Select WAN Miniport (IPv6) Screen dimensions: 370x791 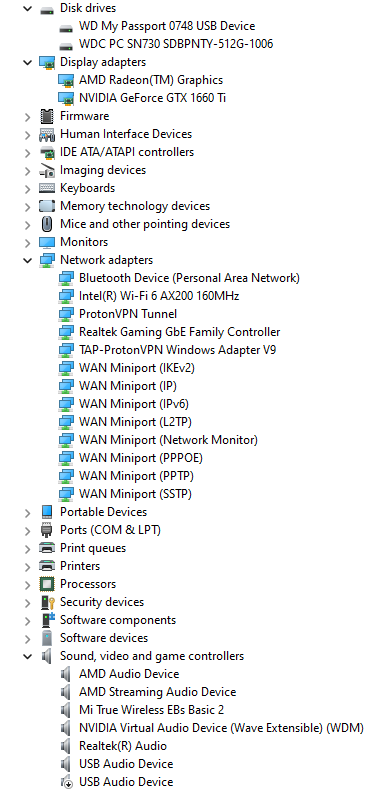coord(134,404)
